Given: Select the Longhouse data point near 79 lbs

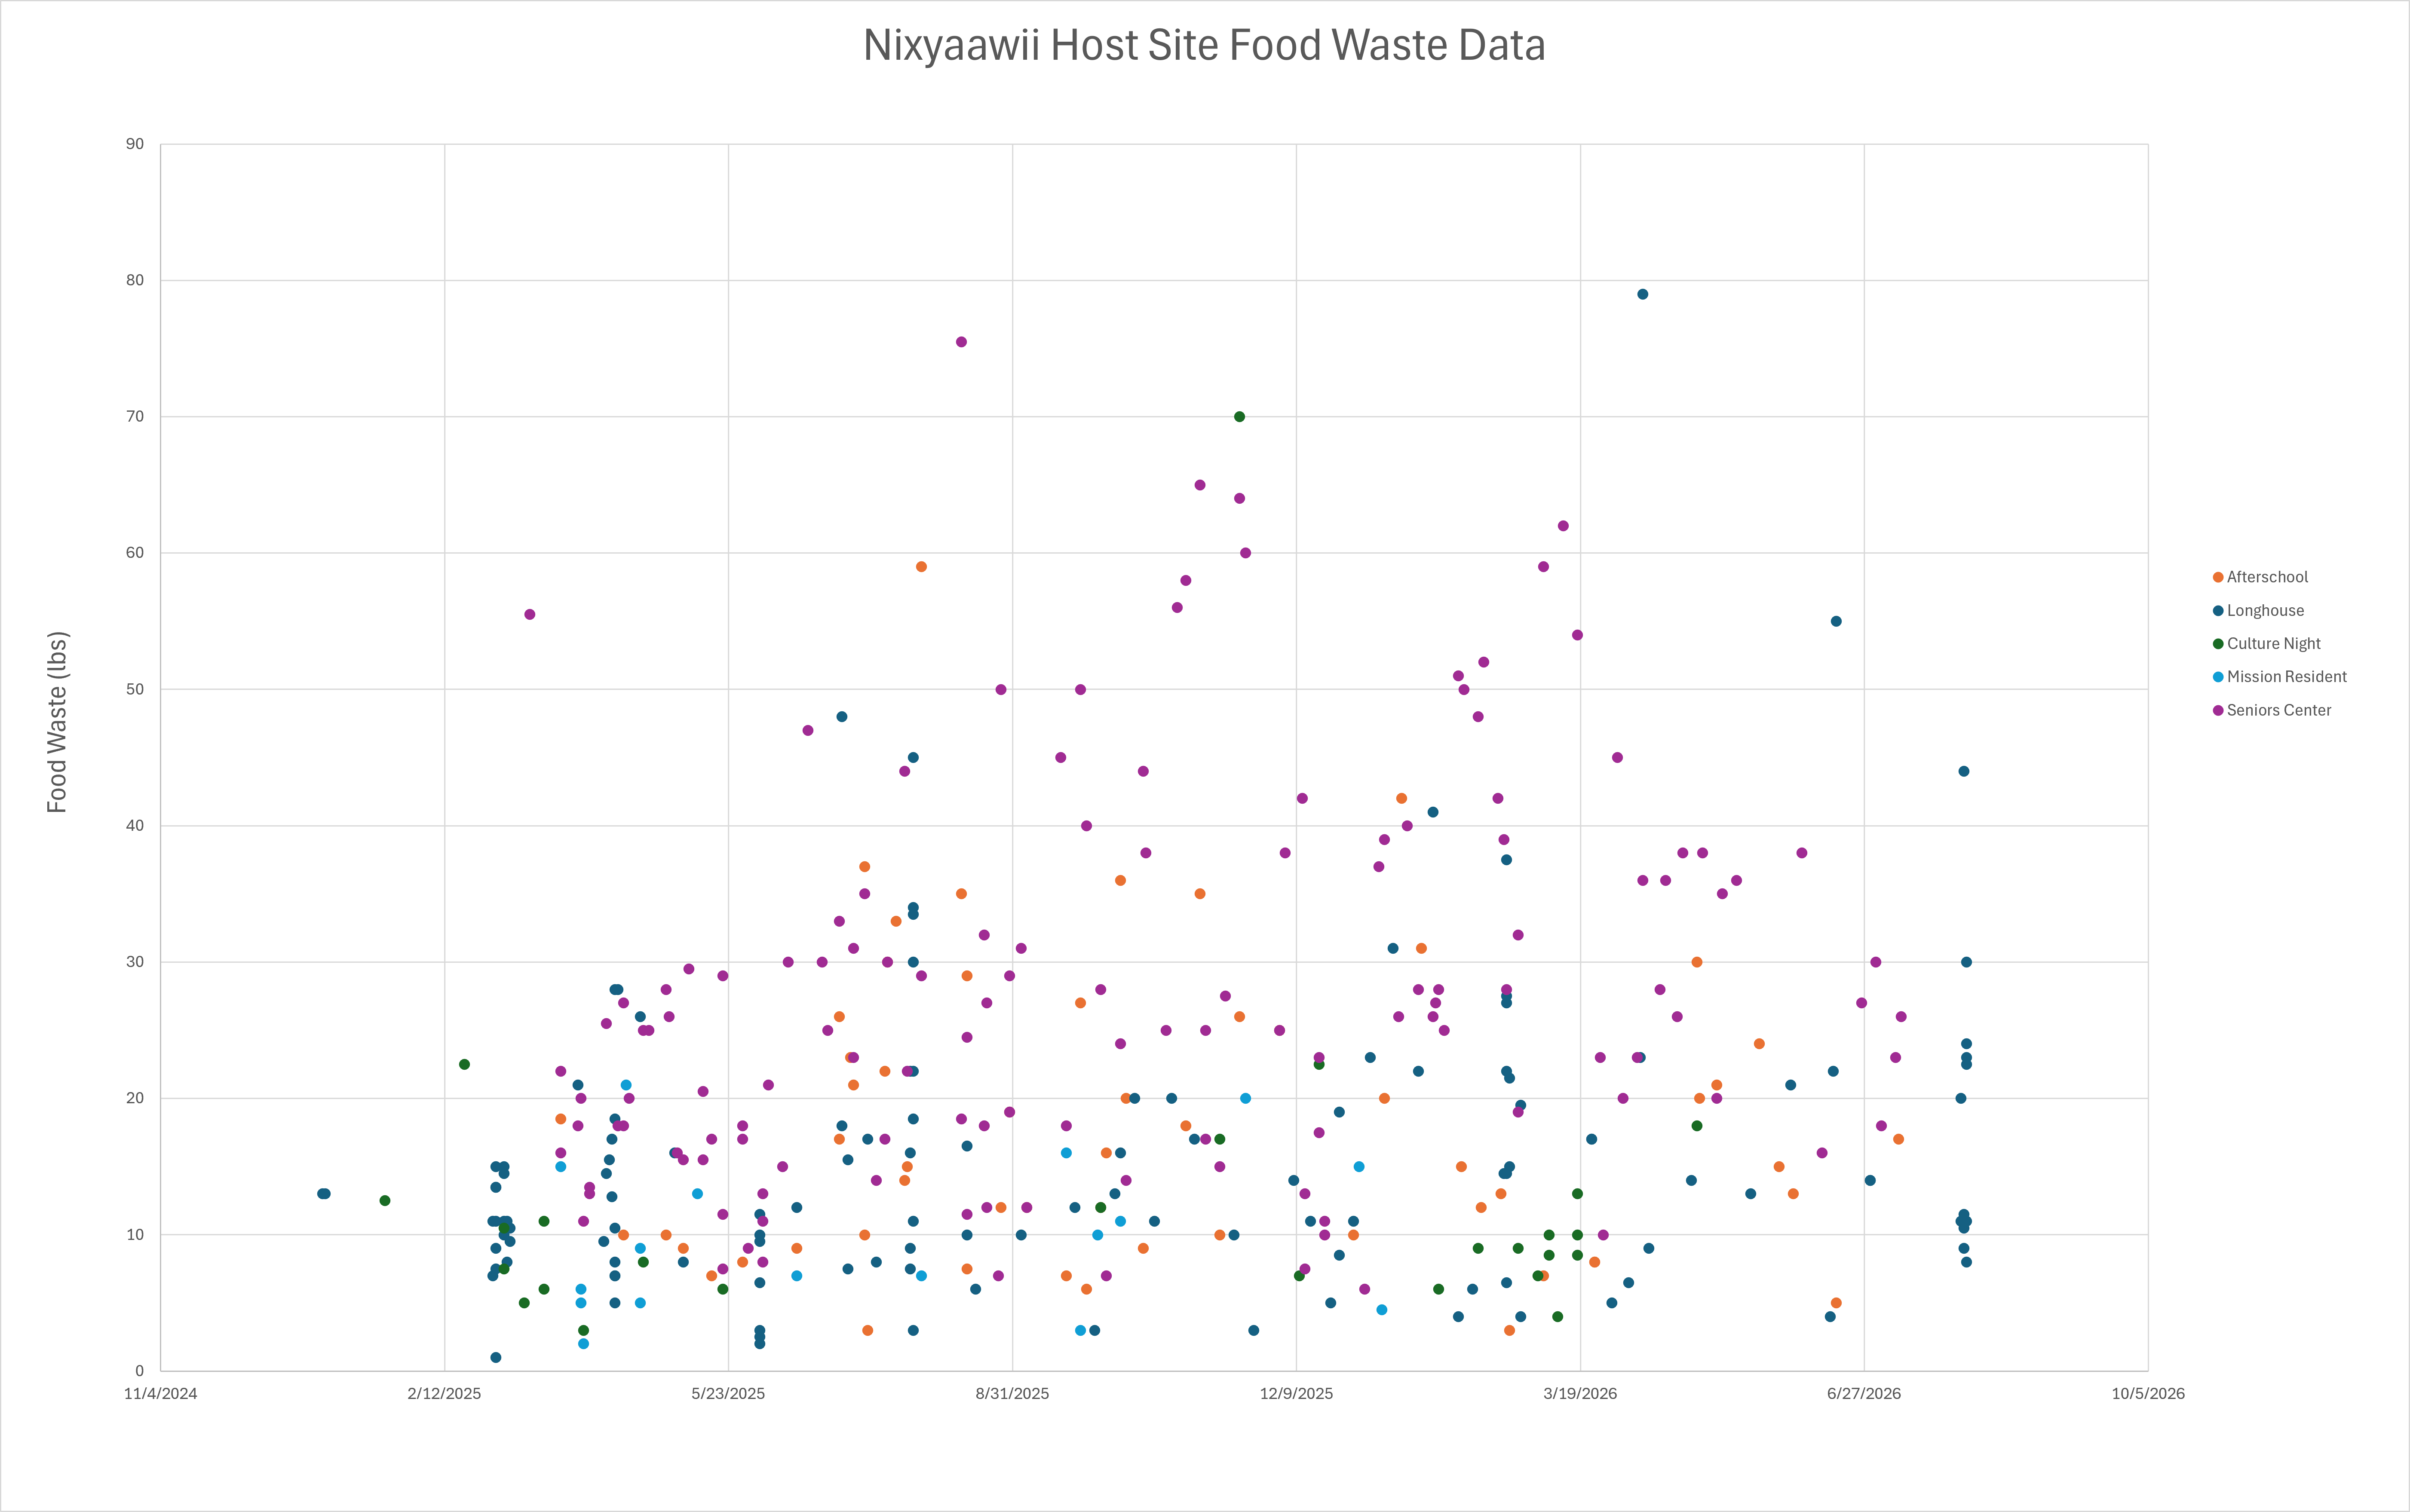Looking at the screenshot, I should (x=1642, y=294).
